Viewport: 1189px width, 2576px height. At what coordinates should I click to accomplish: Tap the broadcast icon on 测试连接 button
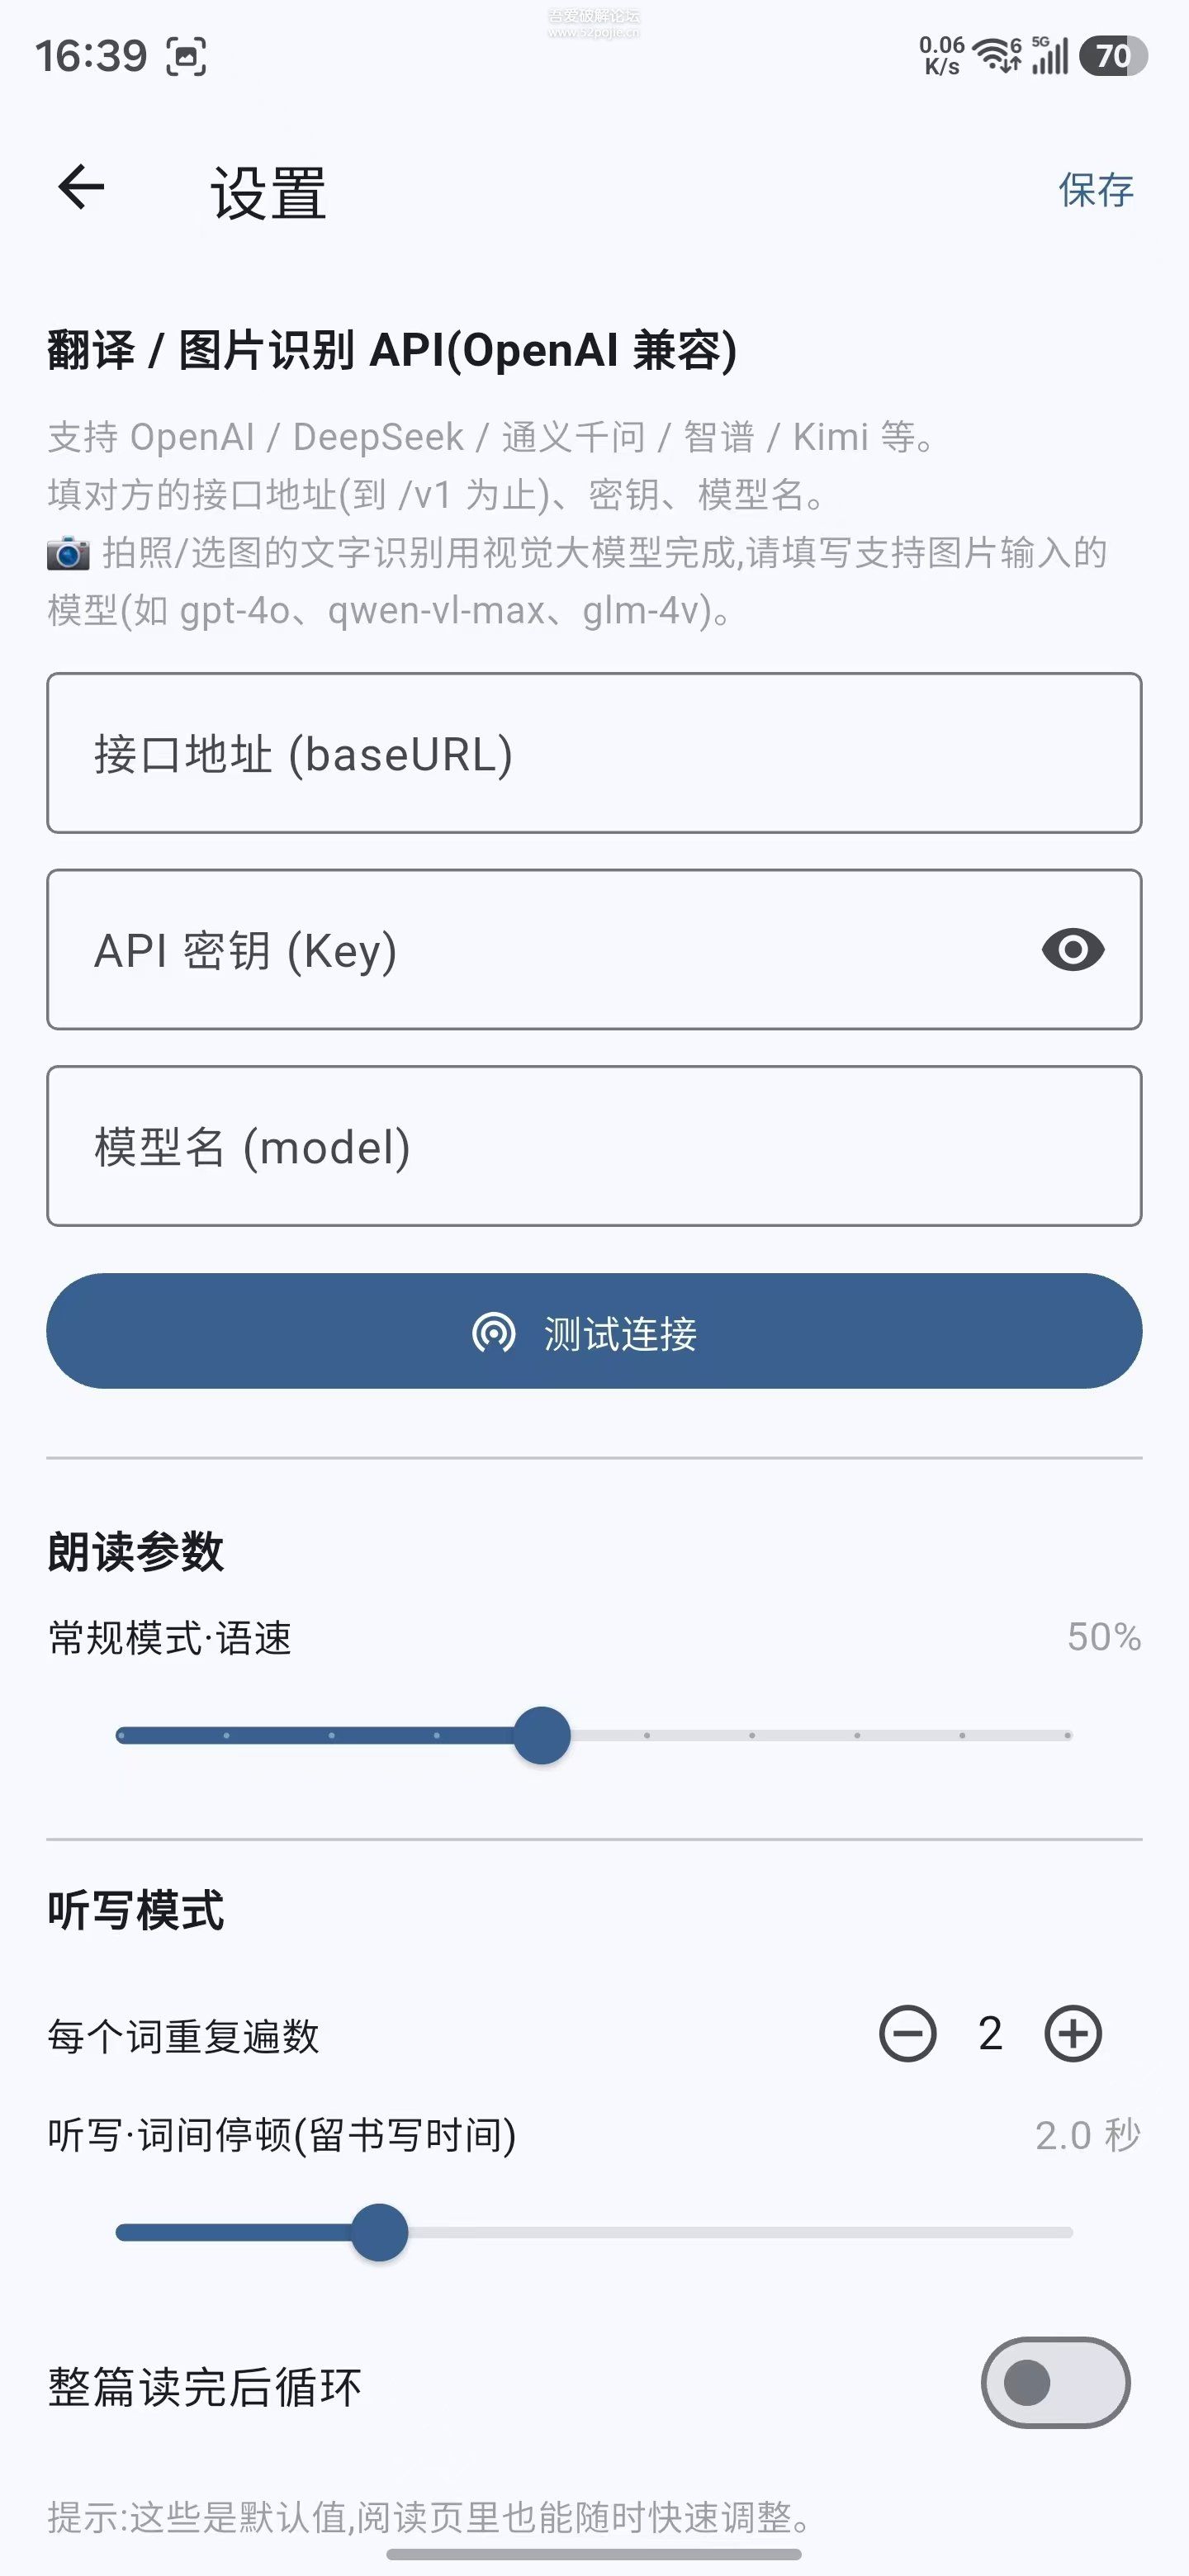[493, 1332]
